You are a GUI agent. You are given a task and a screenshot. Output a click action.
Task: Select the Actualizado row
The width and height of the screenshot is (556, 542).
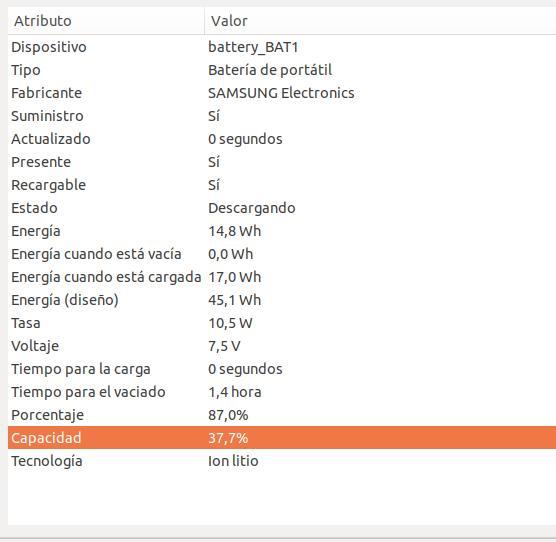[x=282, y=139]
